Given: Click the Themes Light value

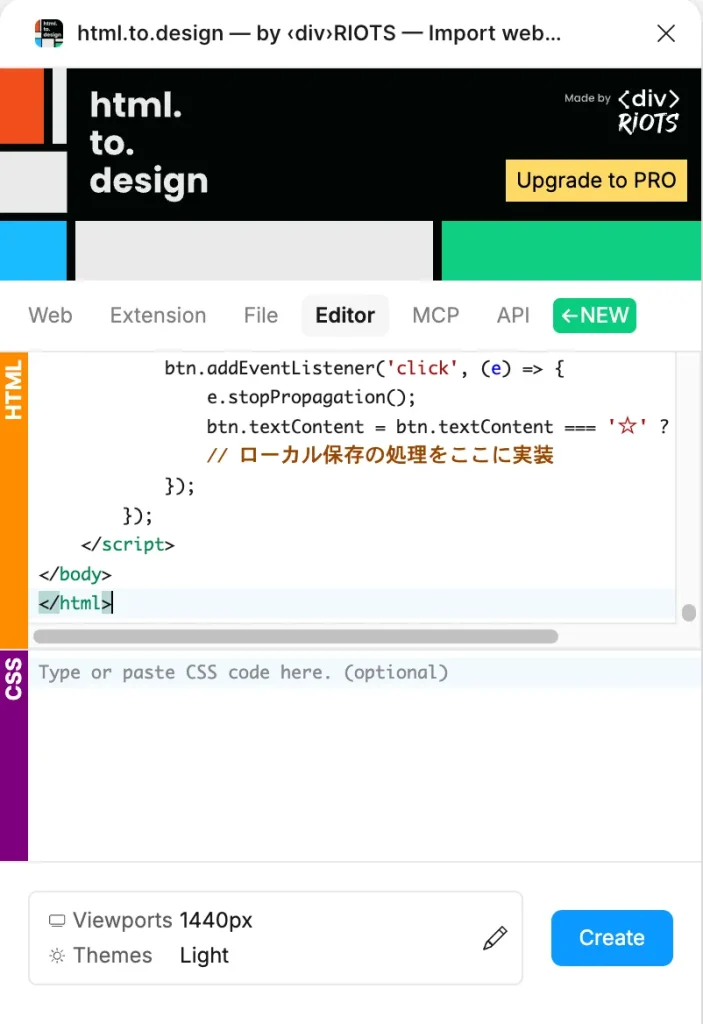Looking at the screenshot, I should click(204, 955).
